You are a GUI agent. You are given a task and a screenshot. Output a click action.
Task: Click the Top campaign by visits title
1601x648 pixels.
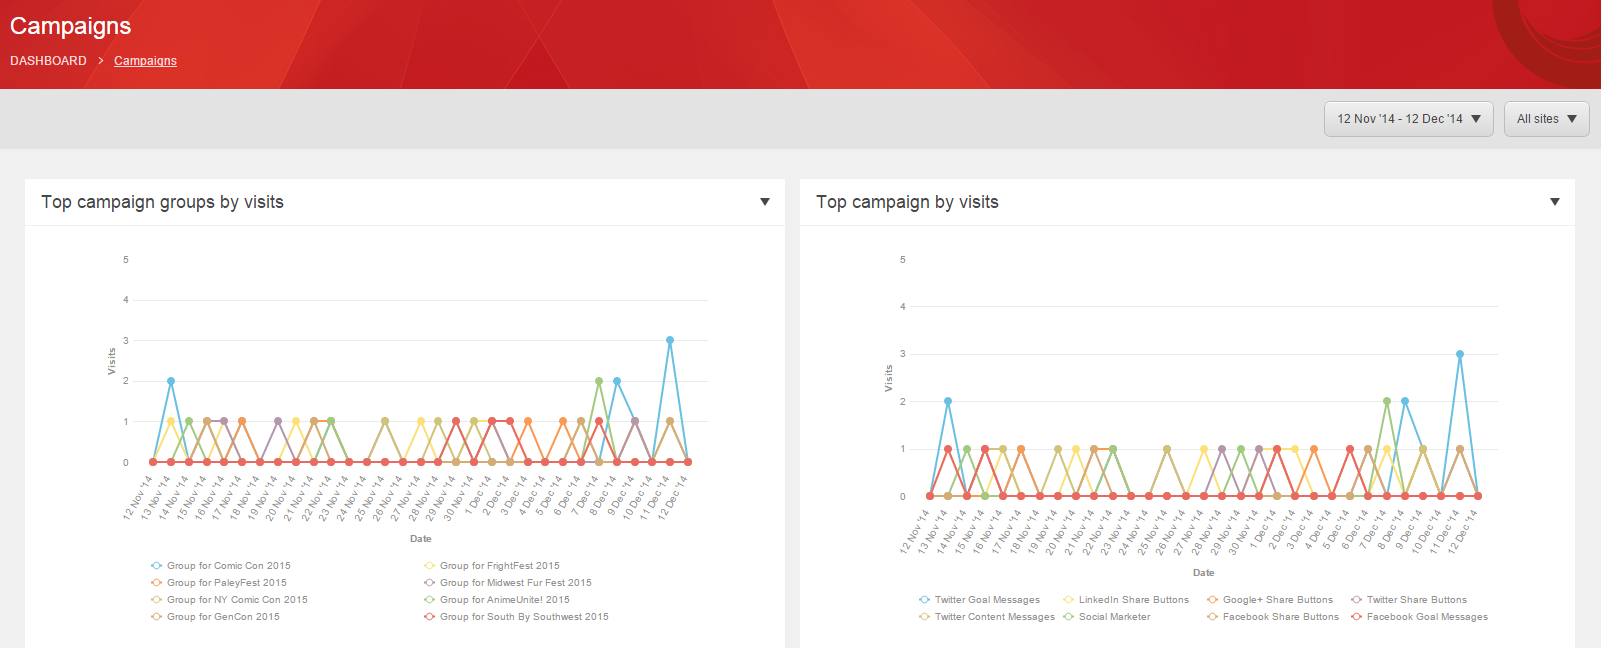pyautogui.click(x=907, y=202)
